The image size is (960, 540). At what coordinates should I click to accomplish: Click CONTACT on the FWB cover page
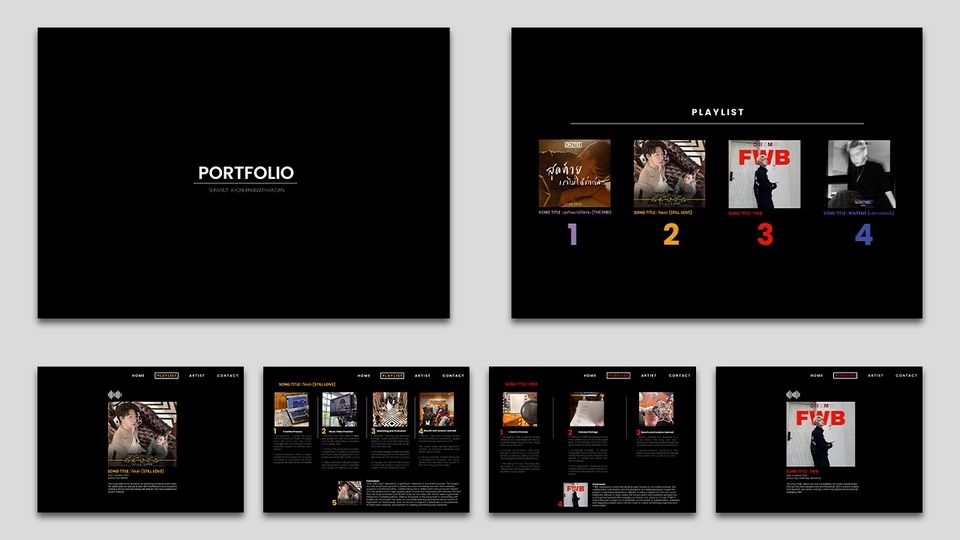906,376
